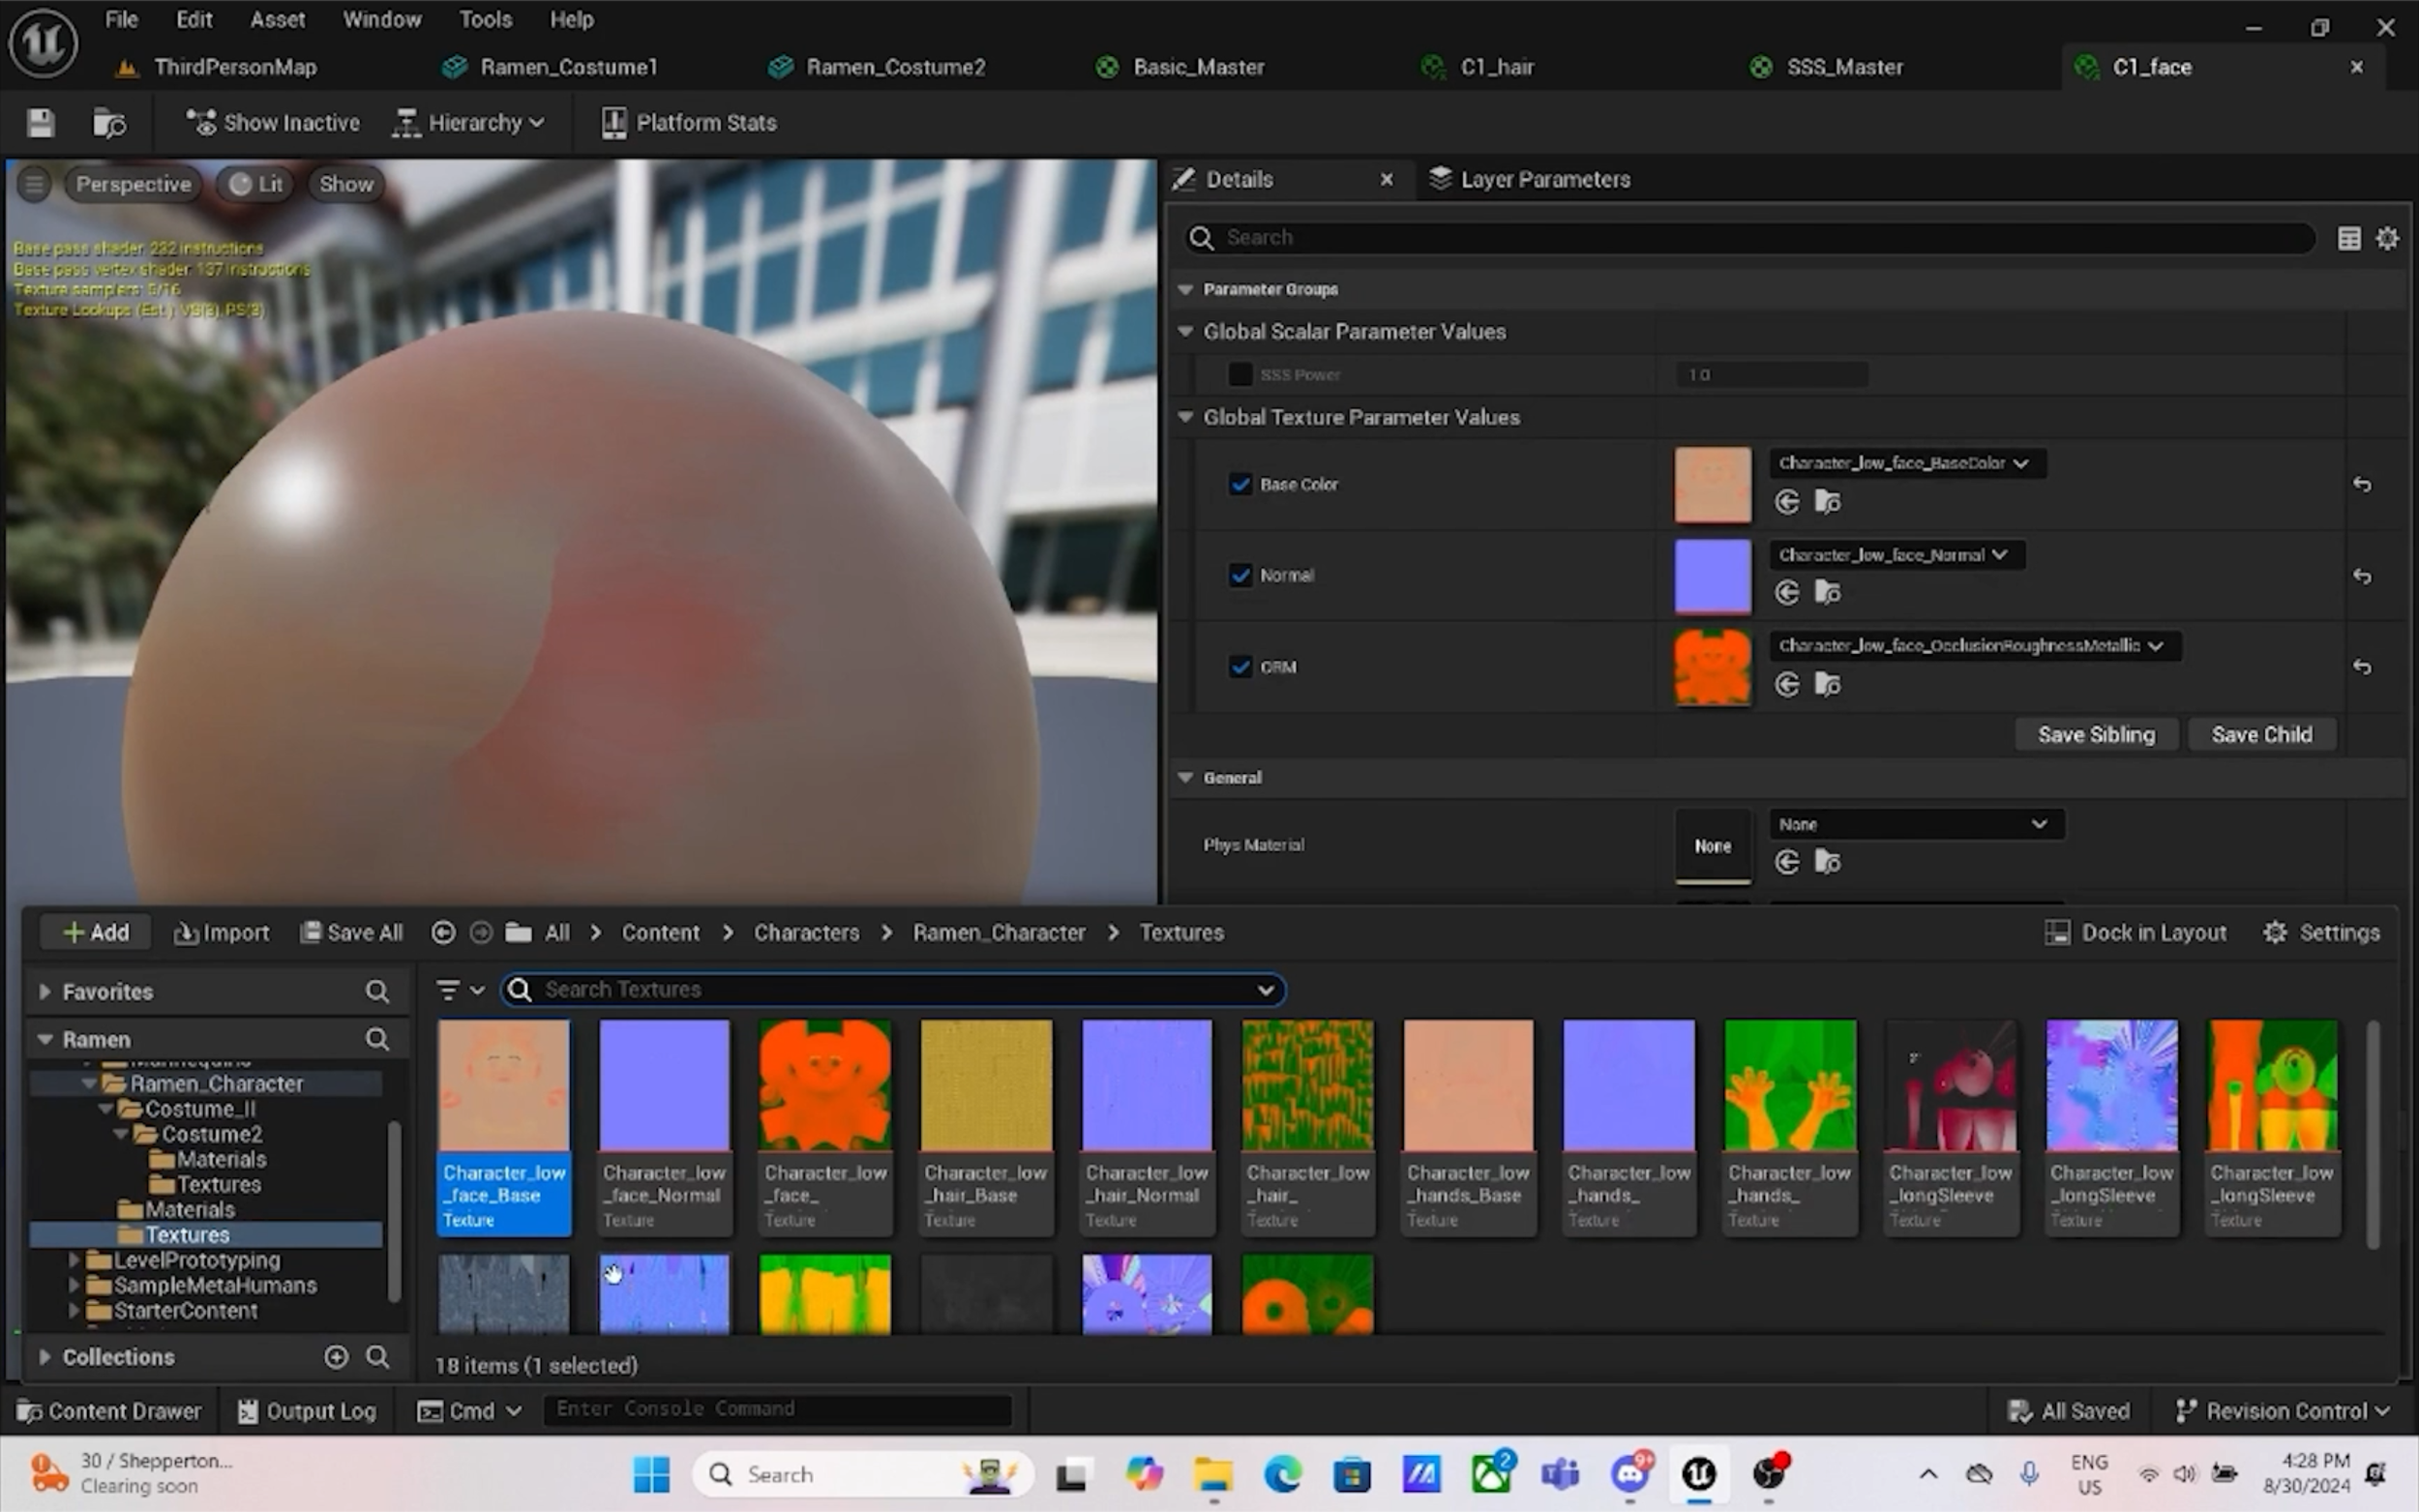The width and height of the screenshot is (2419, 1512).
Task: Click the browse-to-asset toolbar icon
Action: (x=109, y=123)
